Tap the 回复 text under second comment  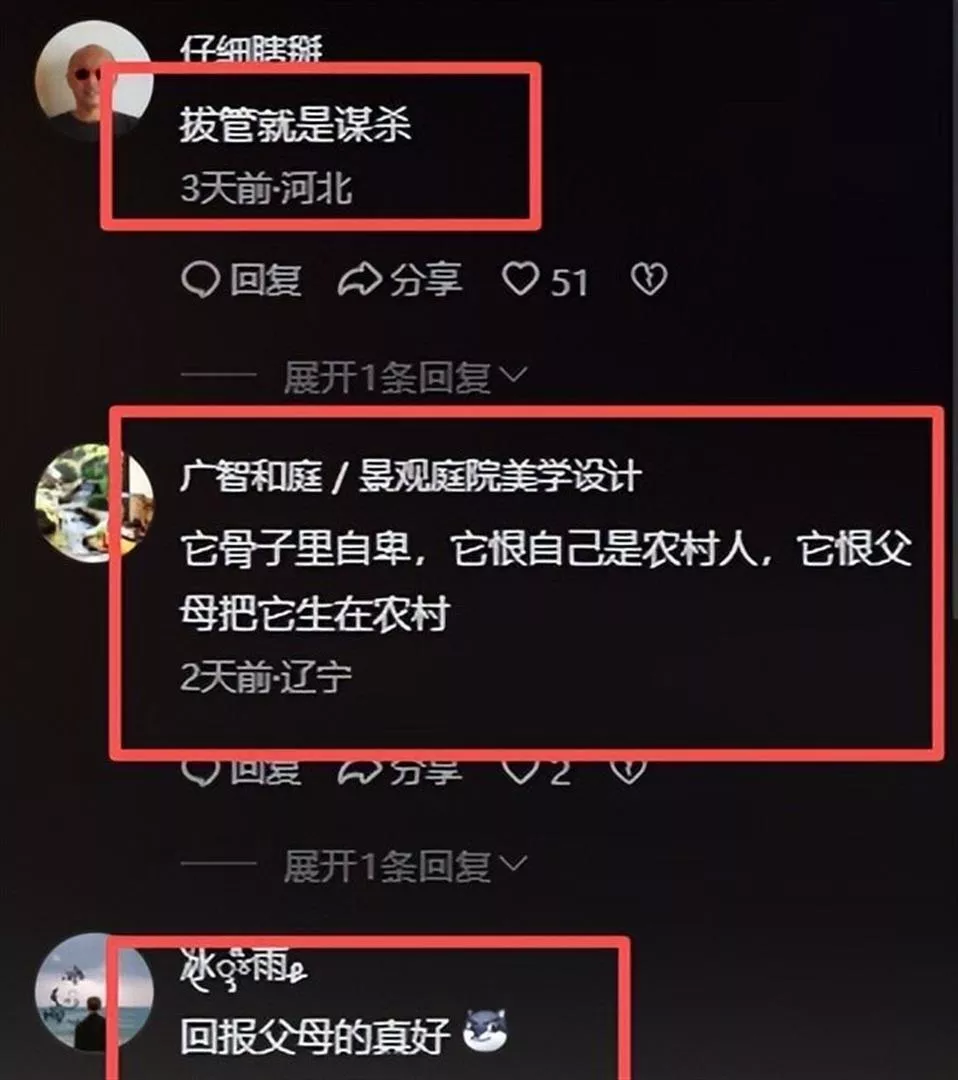(265, 771)
